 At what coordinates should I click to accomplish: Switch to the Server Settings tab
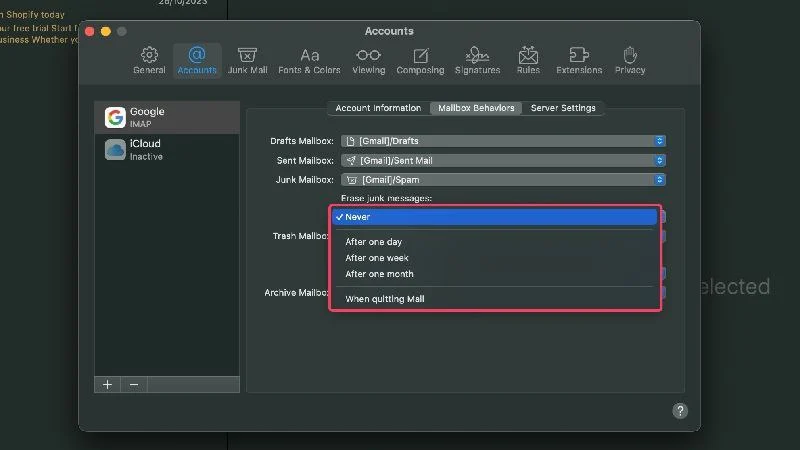563,108
